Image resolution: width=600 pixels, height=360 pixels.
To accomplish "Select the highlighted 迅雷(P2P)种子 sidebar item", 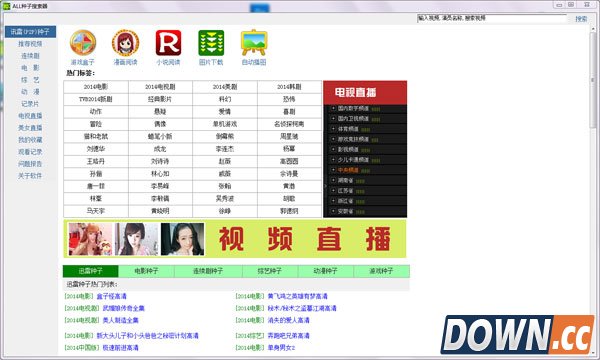I will (31, 32).
